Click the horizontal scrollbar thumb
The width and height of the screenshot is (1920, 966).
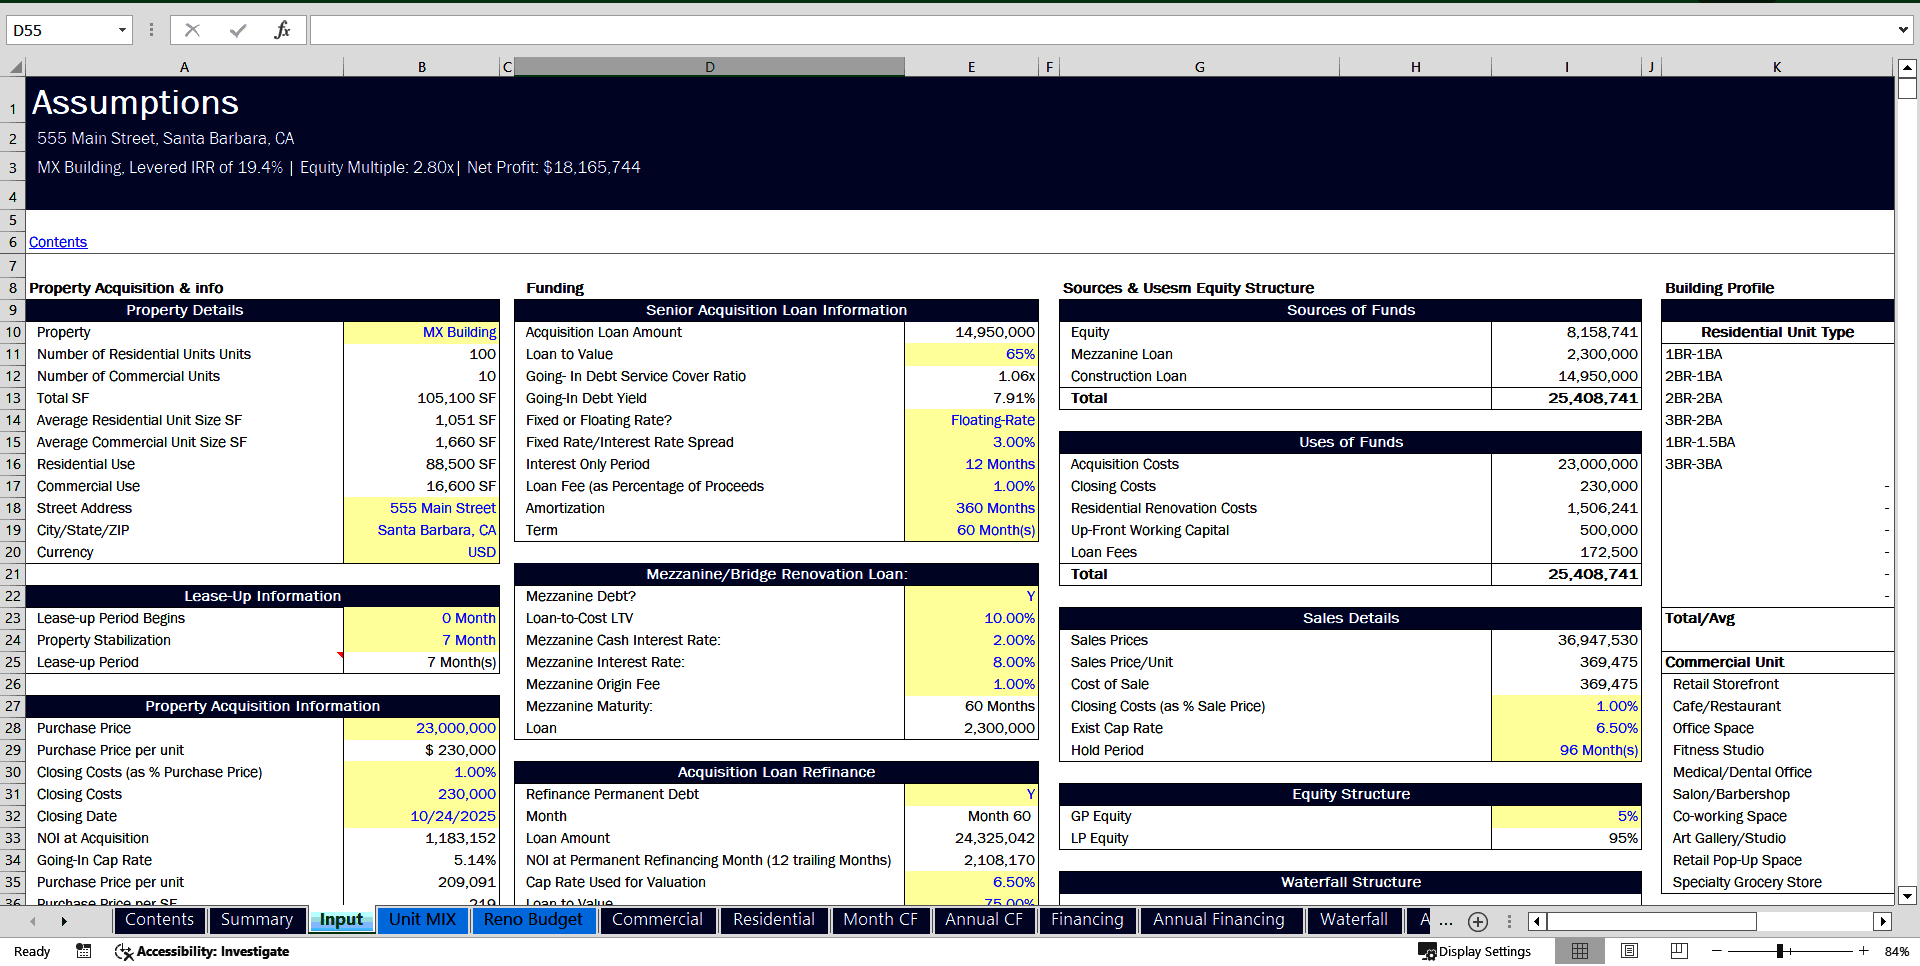coord(1652,921)
